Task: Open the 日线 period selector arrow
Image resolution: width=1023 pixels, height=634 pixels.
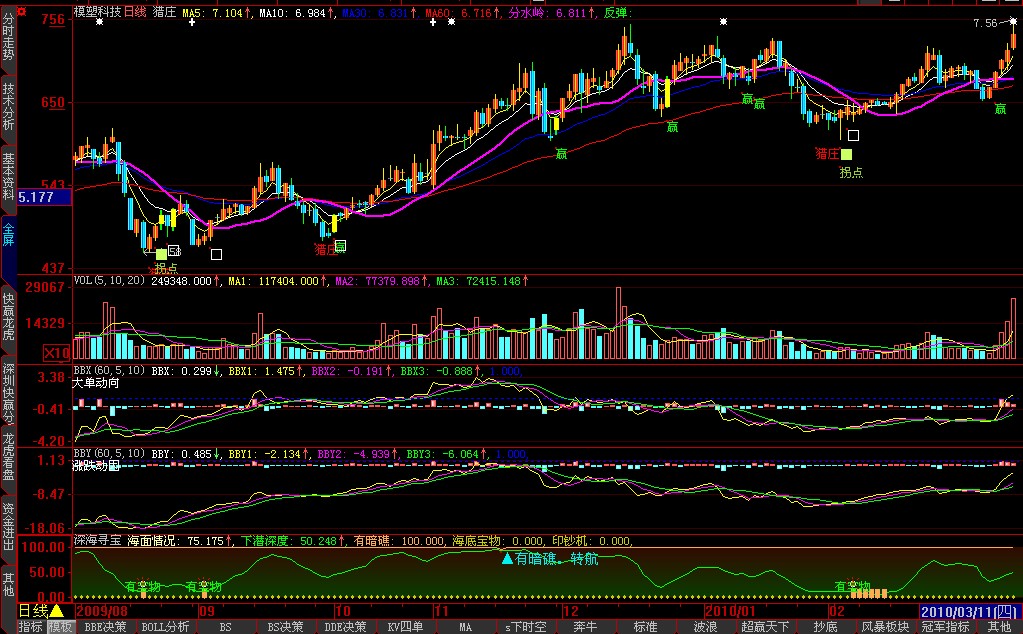Action: tap(57, 611)
